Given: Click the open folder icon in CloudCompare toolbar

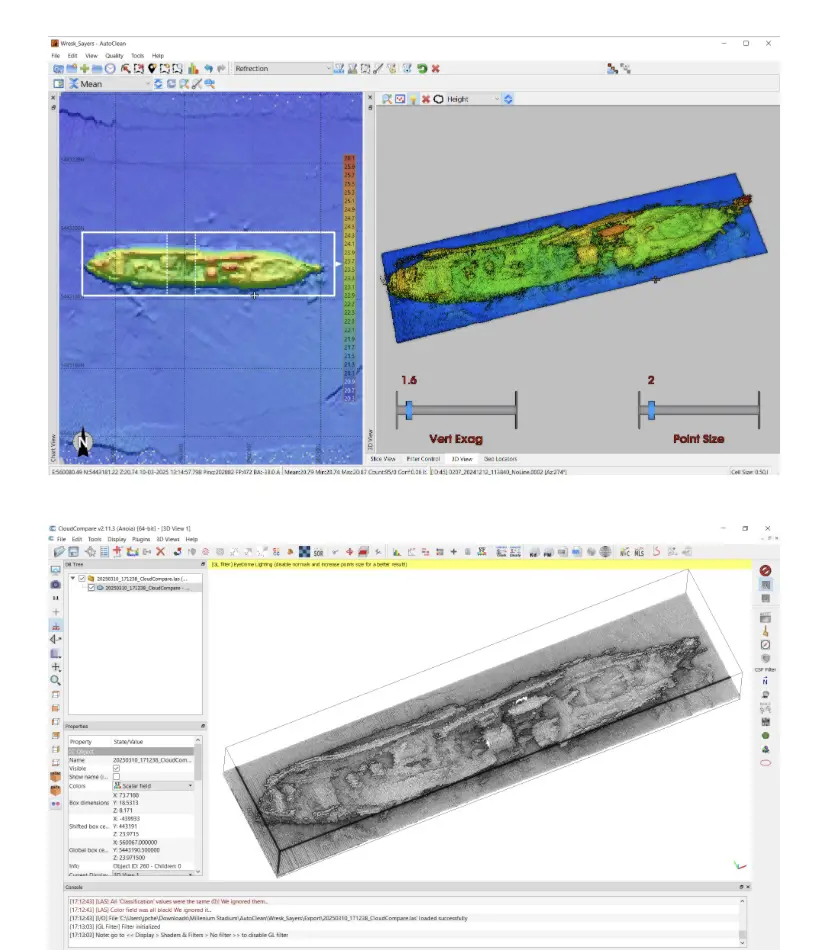Looking at the screenshot, I should coord(60,551).
